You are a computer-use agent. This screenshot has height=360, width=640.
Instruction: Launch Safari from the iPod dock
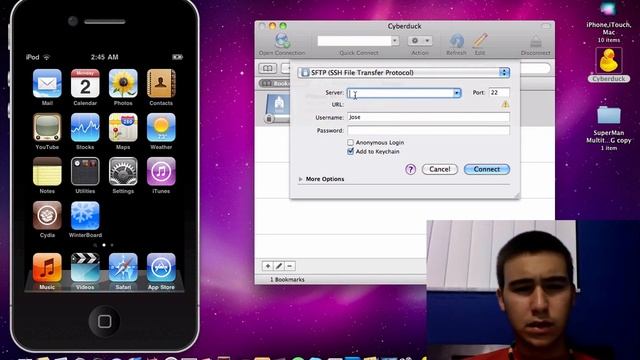123,267
